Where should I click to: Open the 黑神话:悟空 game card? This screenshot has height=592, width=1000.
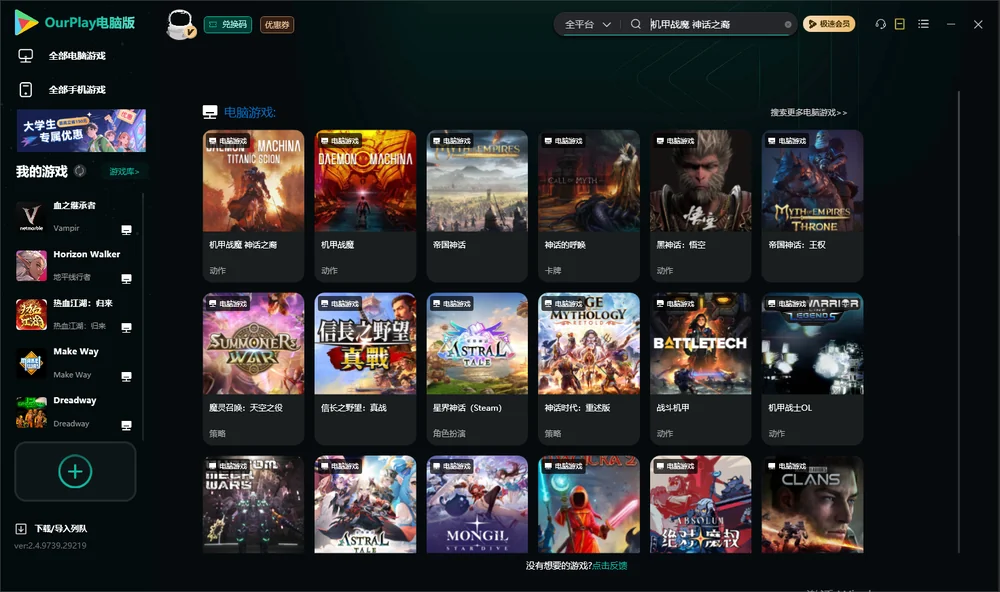coord(700,206)
